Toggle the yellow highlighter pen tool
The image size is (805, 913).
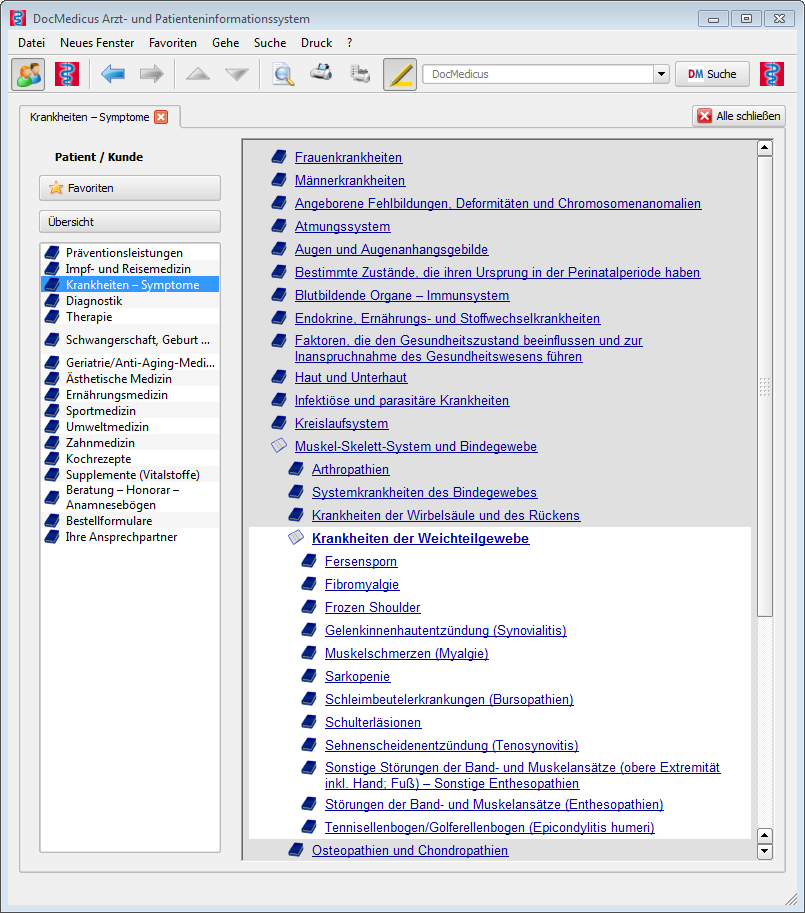pyautogui.click(x=400, y=74)
